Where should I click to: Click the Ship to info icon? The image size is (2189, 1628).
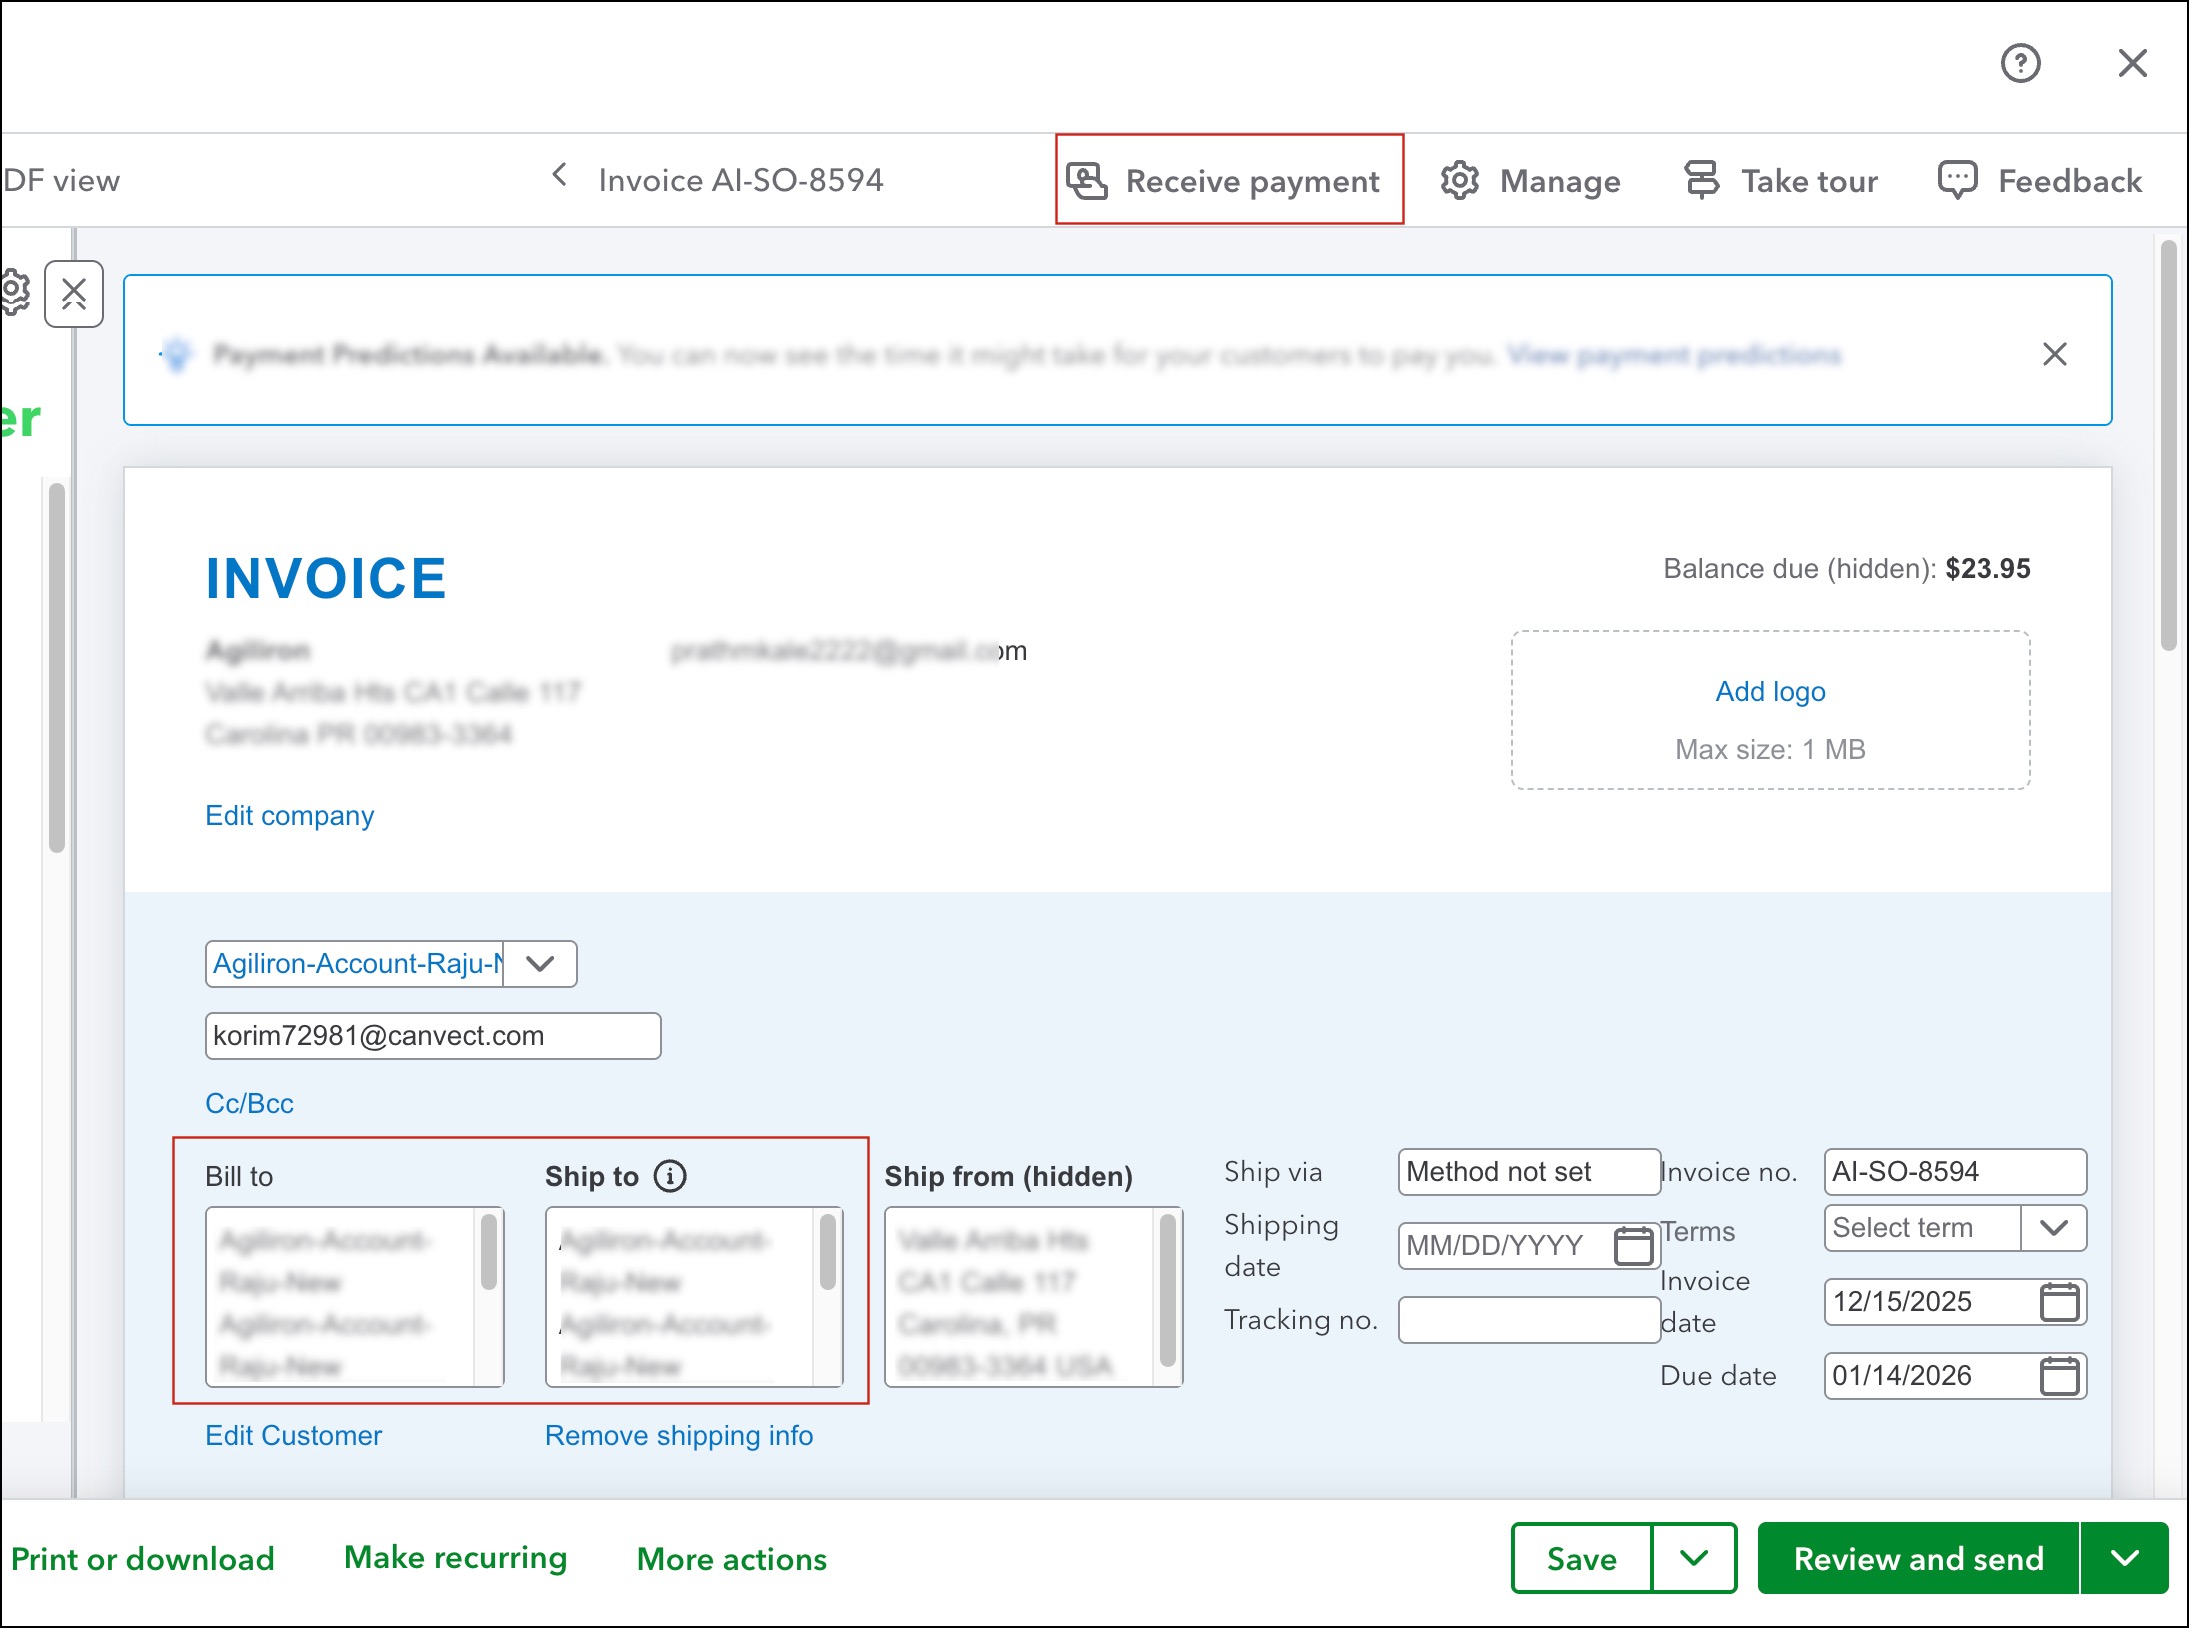(670, 1176)
